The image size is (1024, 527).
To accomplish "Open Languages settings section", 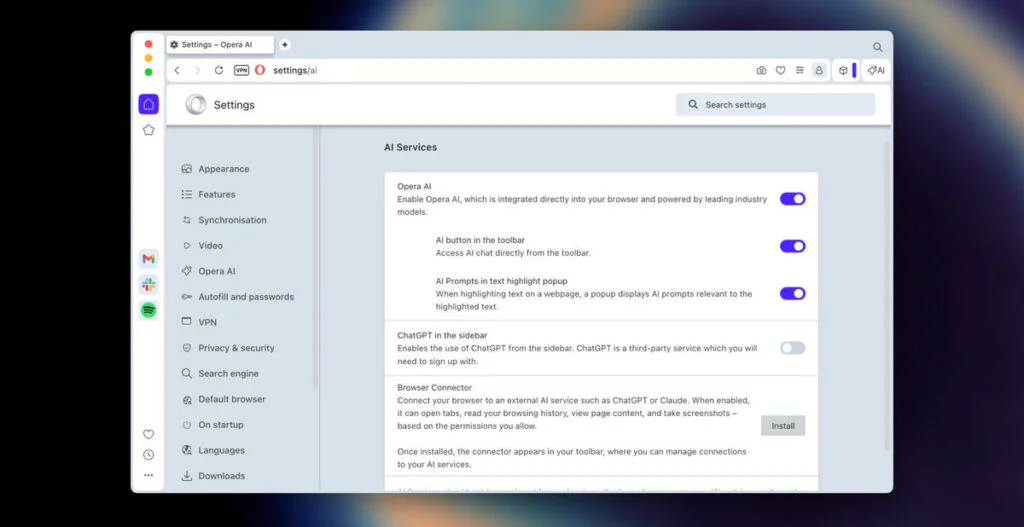I will [213, 450].
